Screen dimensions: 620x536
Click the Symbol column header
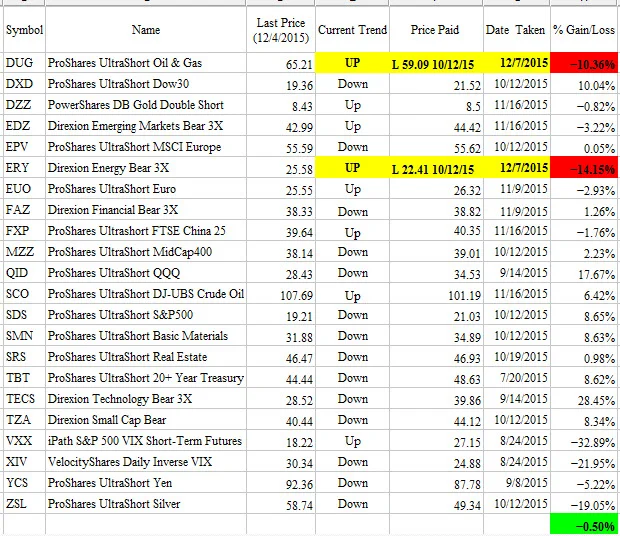point(24,30)
